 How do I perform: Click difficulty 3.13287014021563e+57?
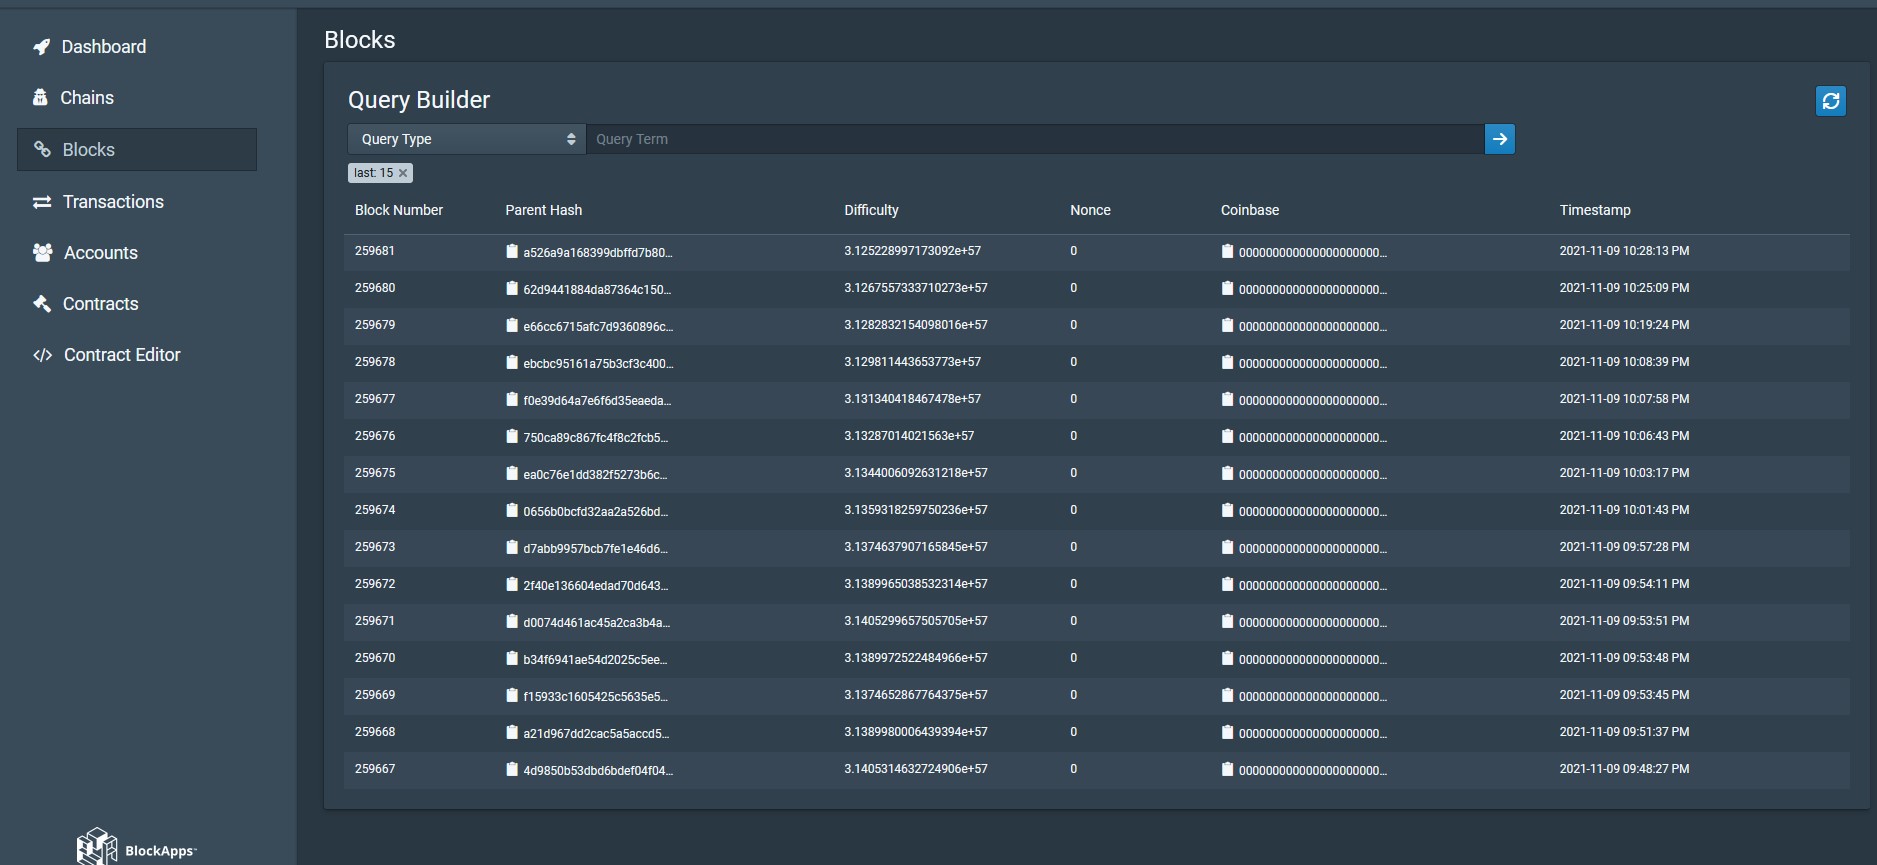(909, 436)
